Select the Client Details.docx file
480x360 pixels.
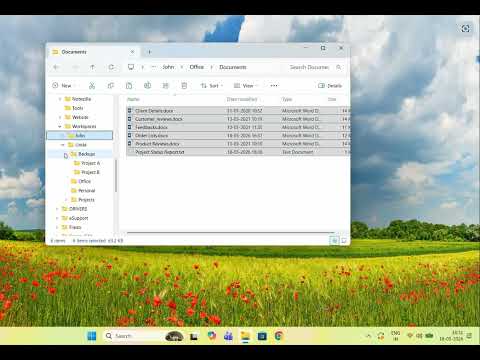coord(238,111)
